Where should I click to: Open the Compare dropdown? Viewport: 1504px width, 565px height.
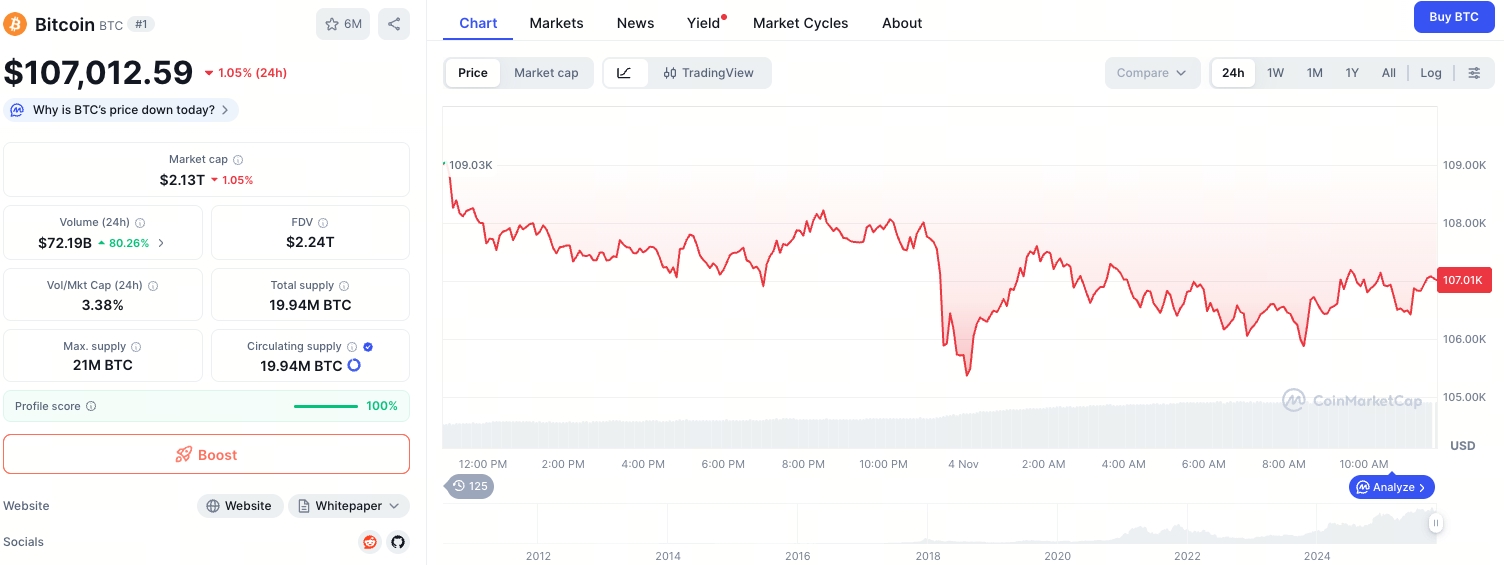coord(1152,73)
